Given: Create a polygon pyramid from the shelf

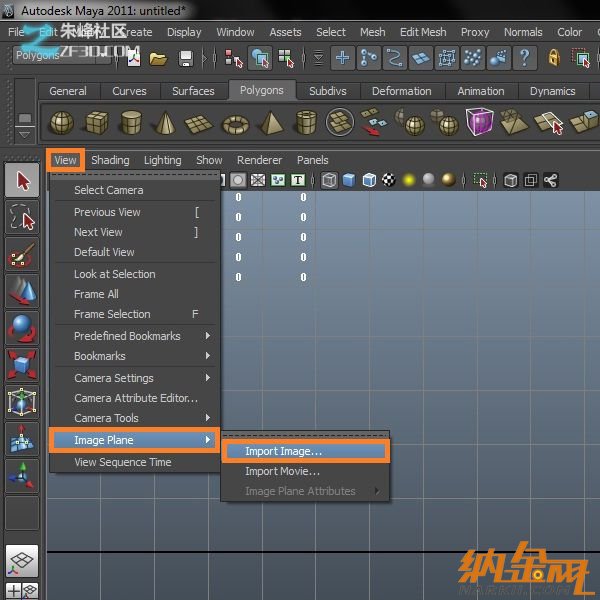Looking at the screenshot, I should [x=271, y=122].
